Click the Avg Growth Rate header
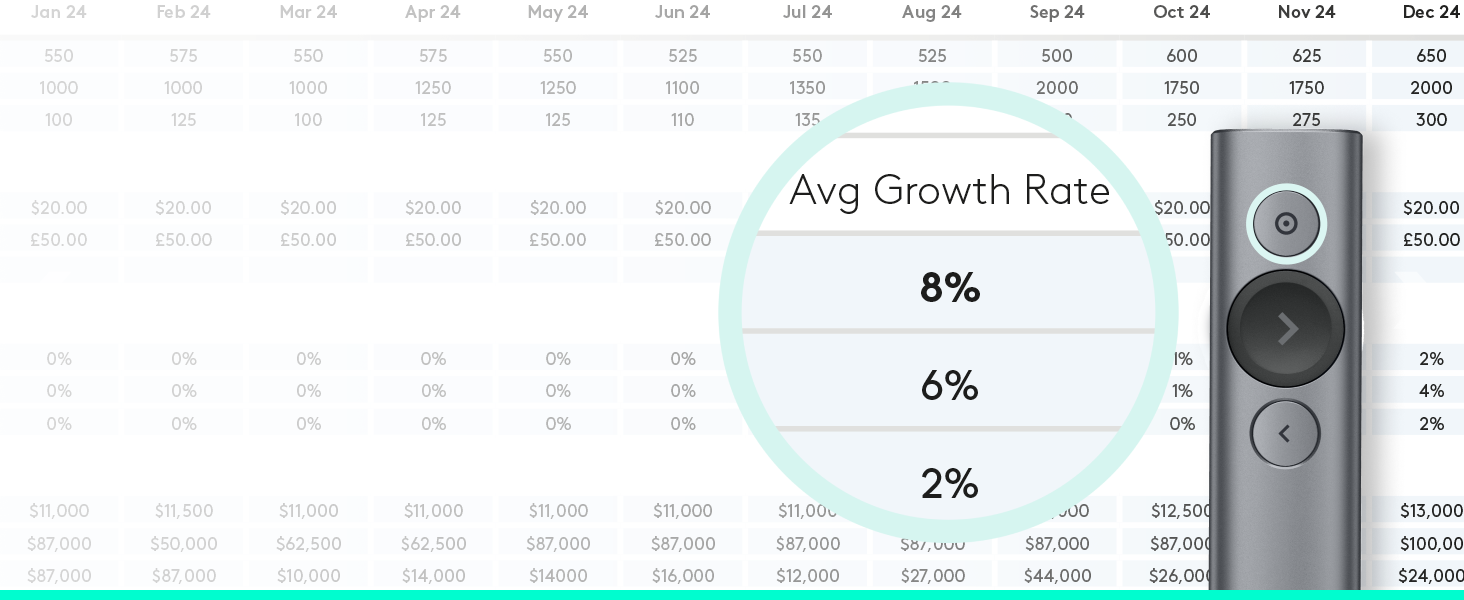Screen dimensions: 1464x600 point(949,190)
